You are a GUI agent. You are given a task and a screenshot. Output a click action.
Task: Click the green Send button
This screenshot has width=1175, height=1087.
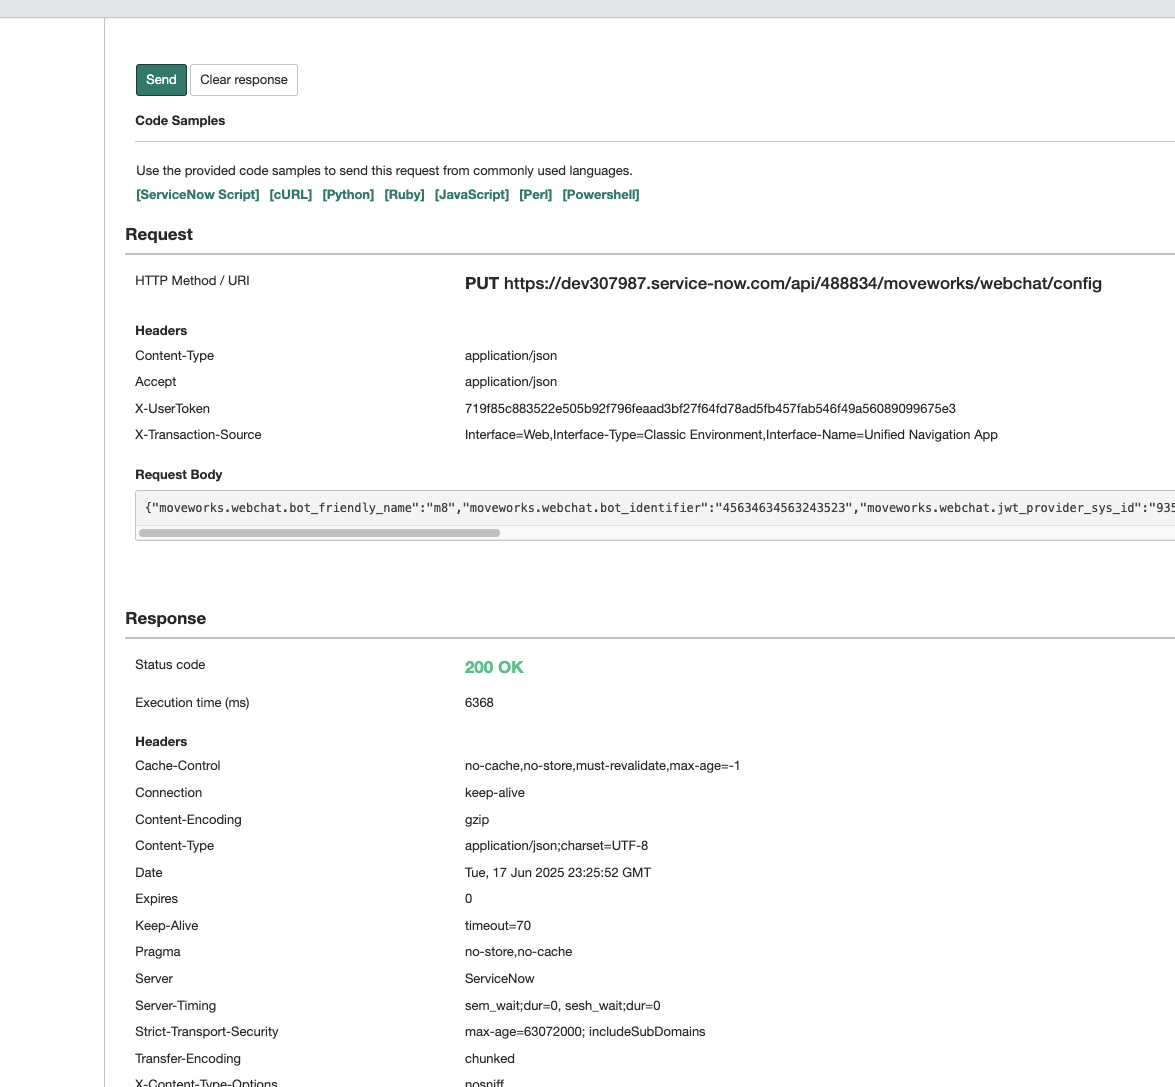pyautogui.click(x=161, y=80)
